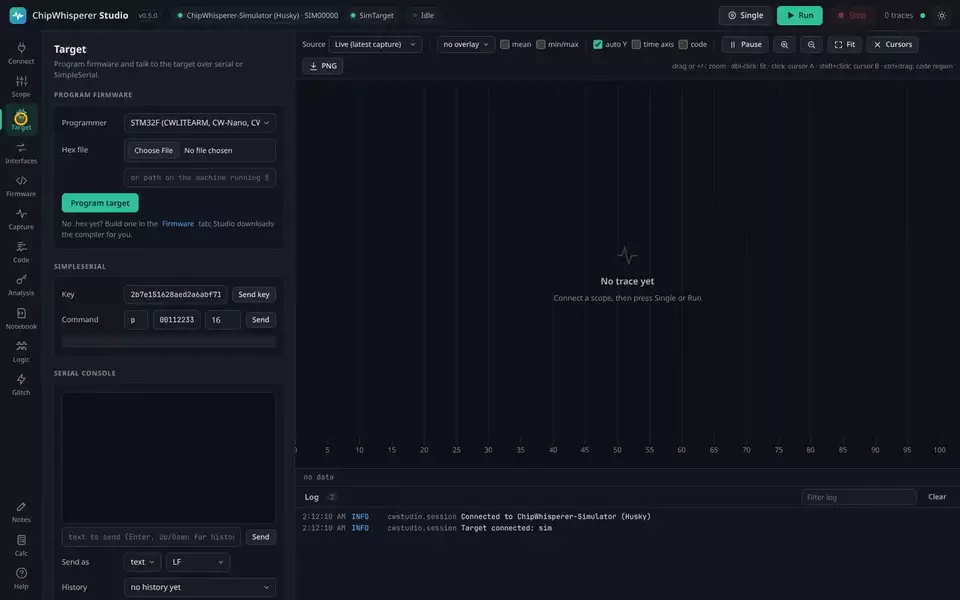Image resolution: width=960 pixels, height=600 pixels.
Task: Open the Notes pencil icon
Action: point(21,512)
